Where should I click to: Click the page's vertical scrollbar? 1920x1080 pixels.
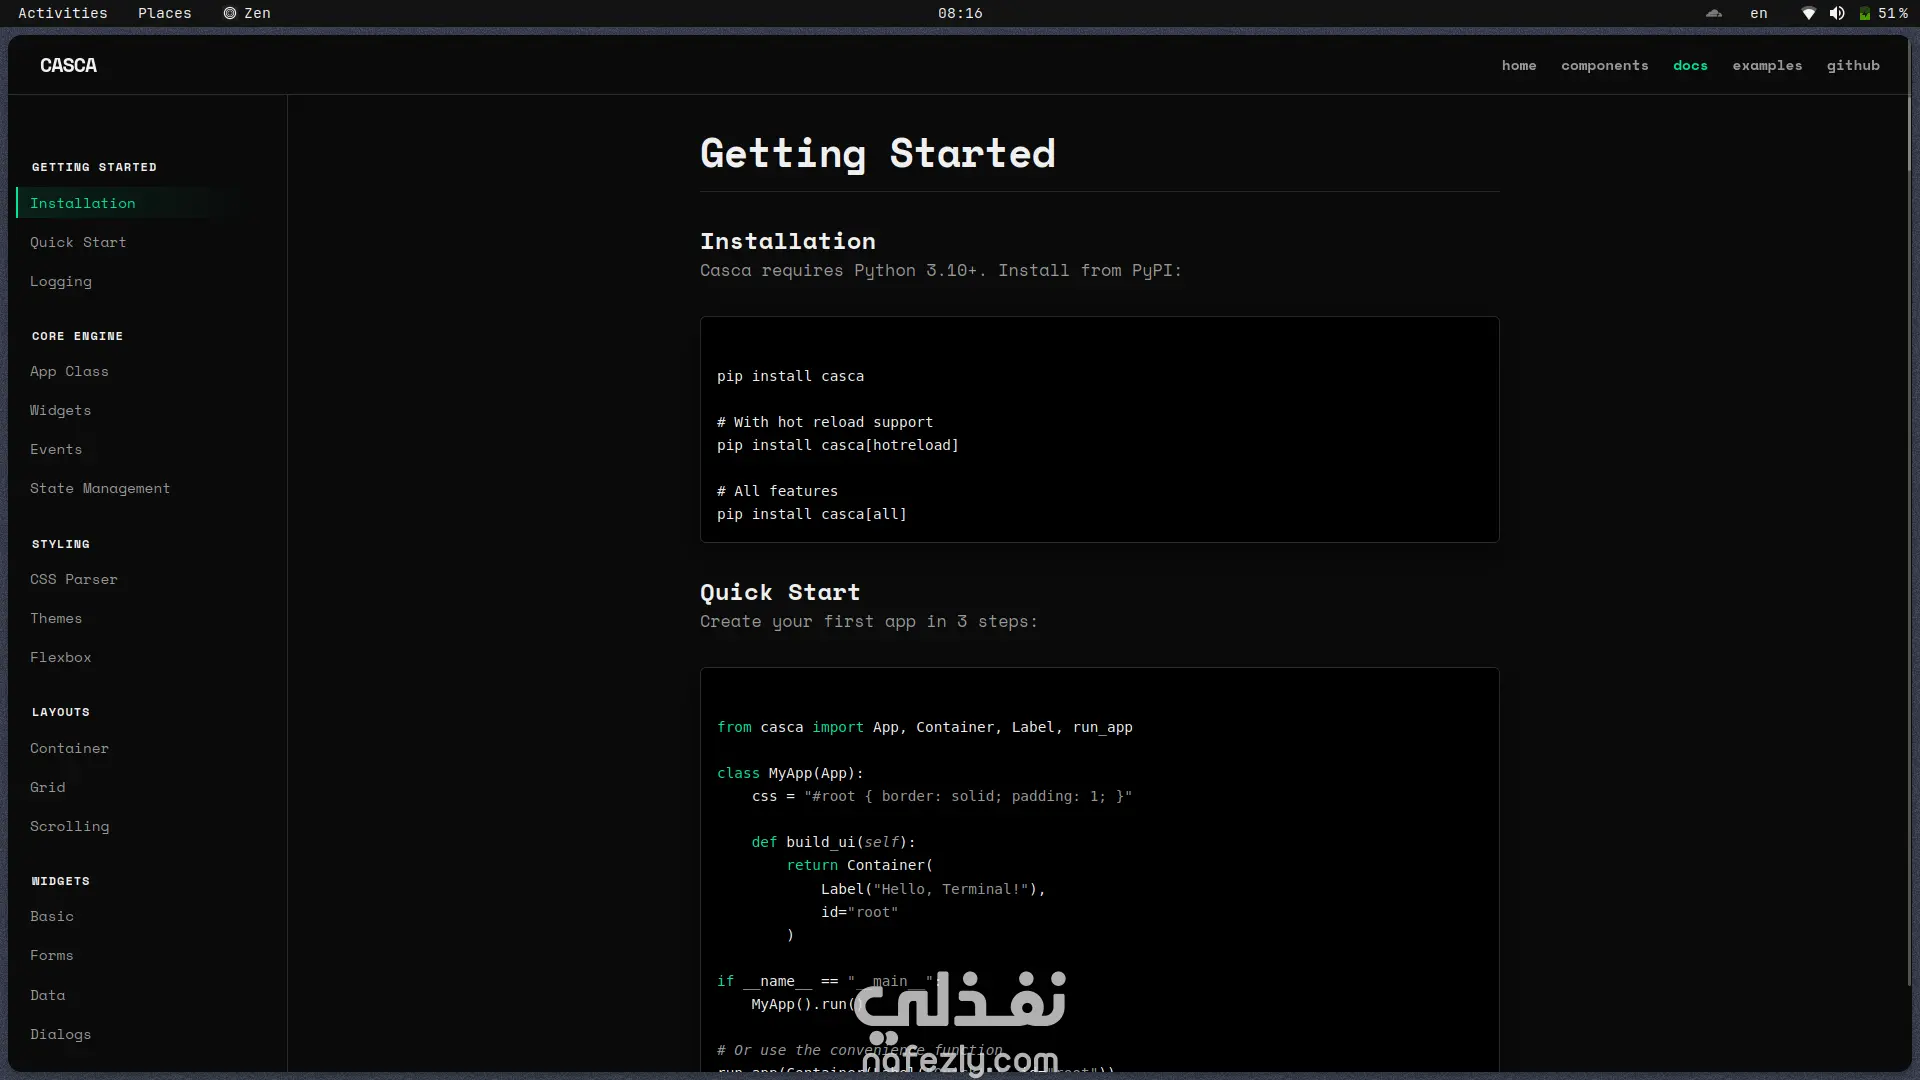pos(1908,135)
